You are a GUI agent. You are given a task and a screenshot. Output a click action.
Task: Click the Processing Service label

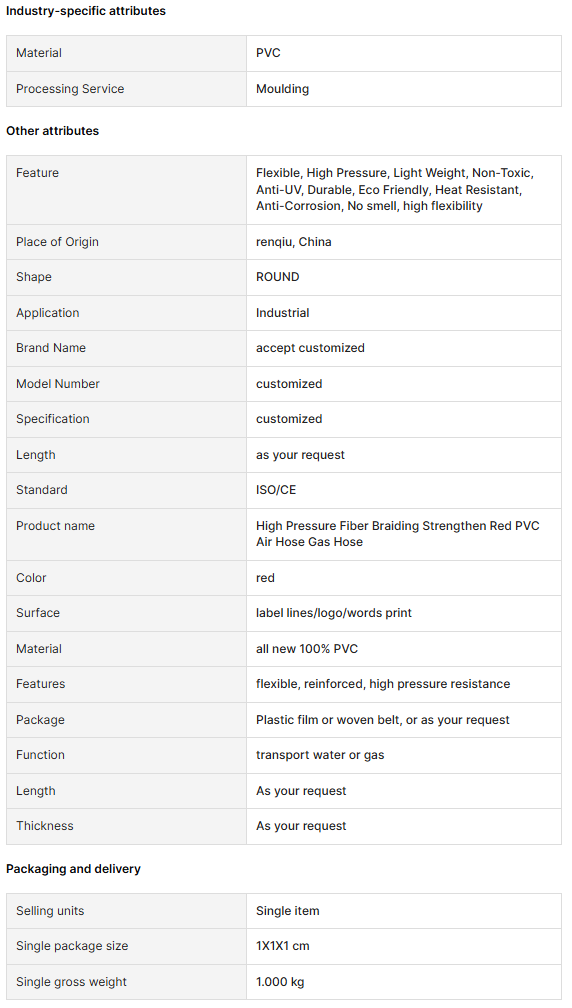[x=70, y=89]
